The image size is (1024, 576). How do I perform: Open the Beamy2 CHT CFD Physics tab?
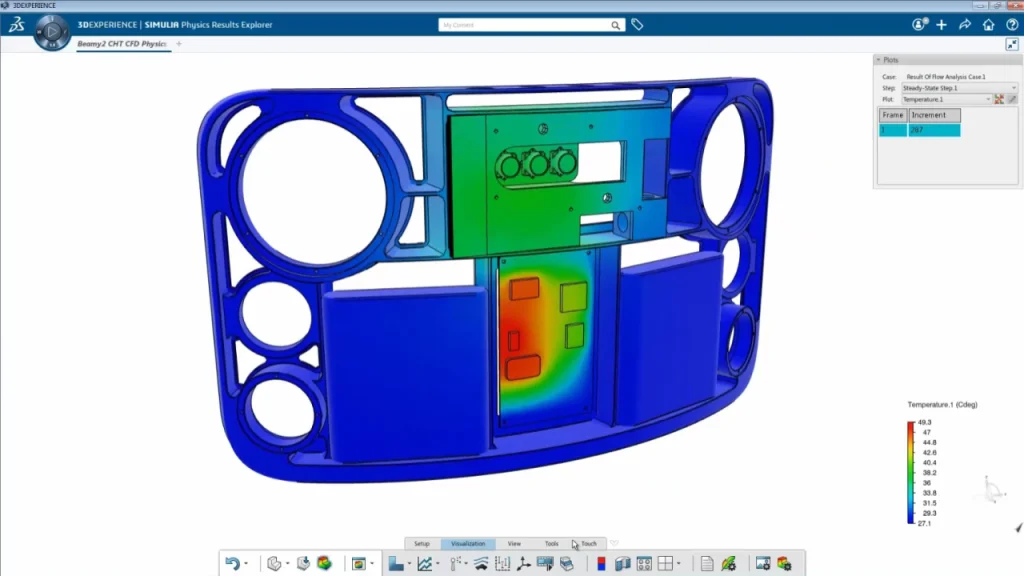[121, 44]
